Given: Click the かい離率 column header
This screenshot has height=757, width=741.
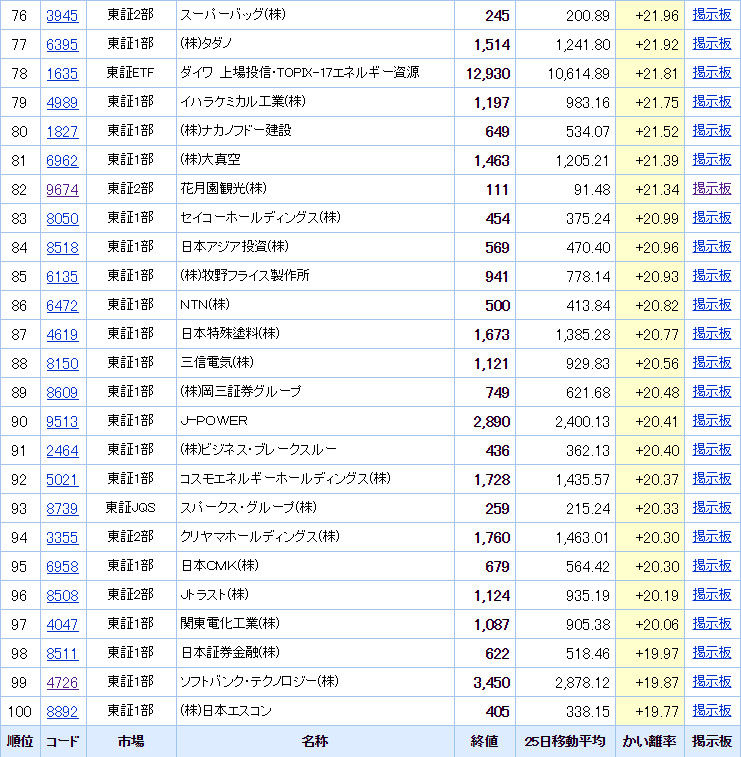Looking at the screenshot, I should [x=649, y=741].
